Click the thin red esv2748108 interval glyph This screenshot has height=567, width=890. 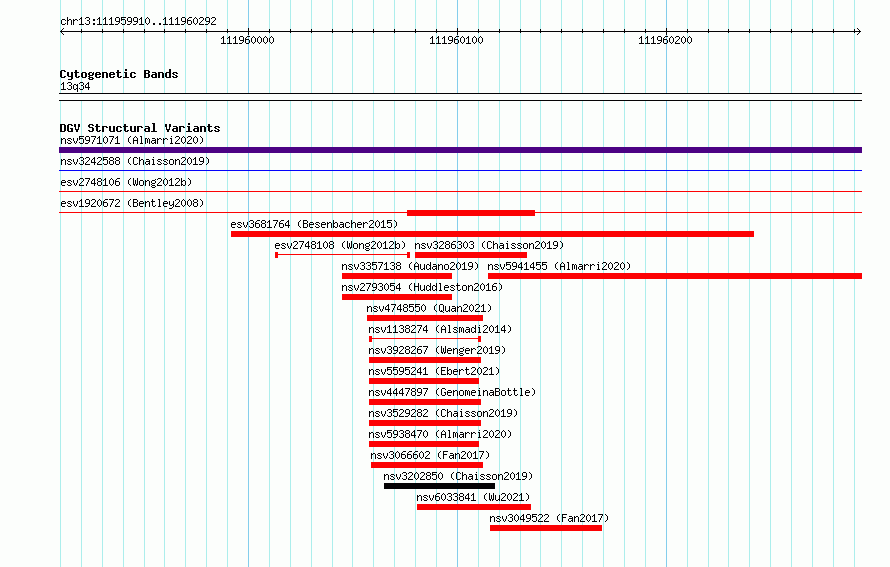click(x=342, y=255)
